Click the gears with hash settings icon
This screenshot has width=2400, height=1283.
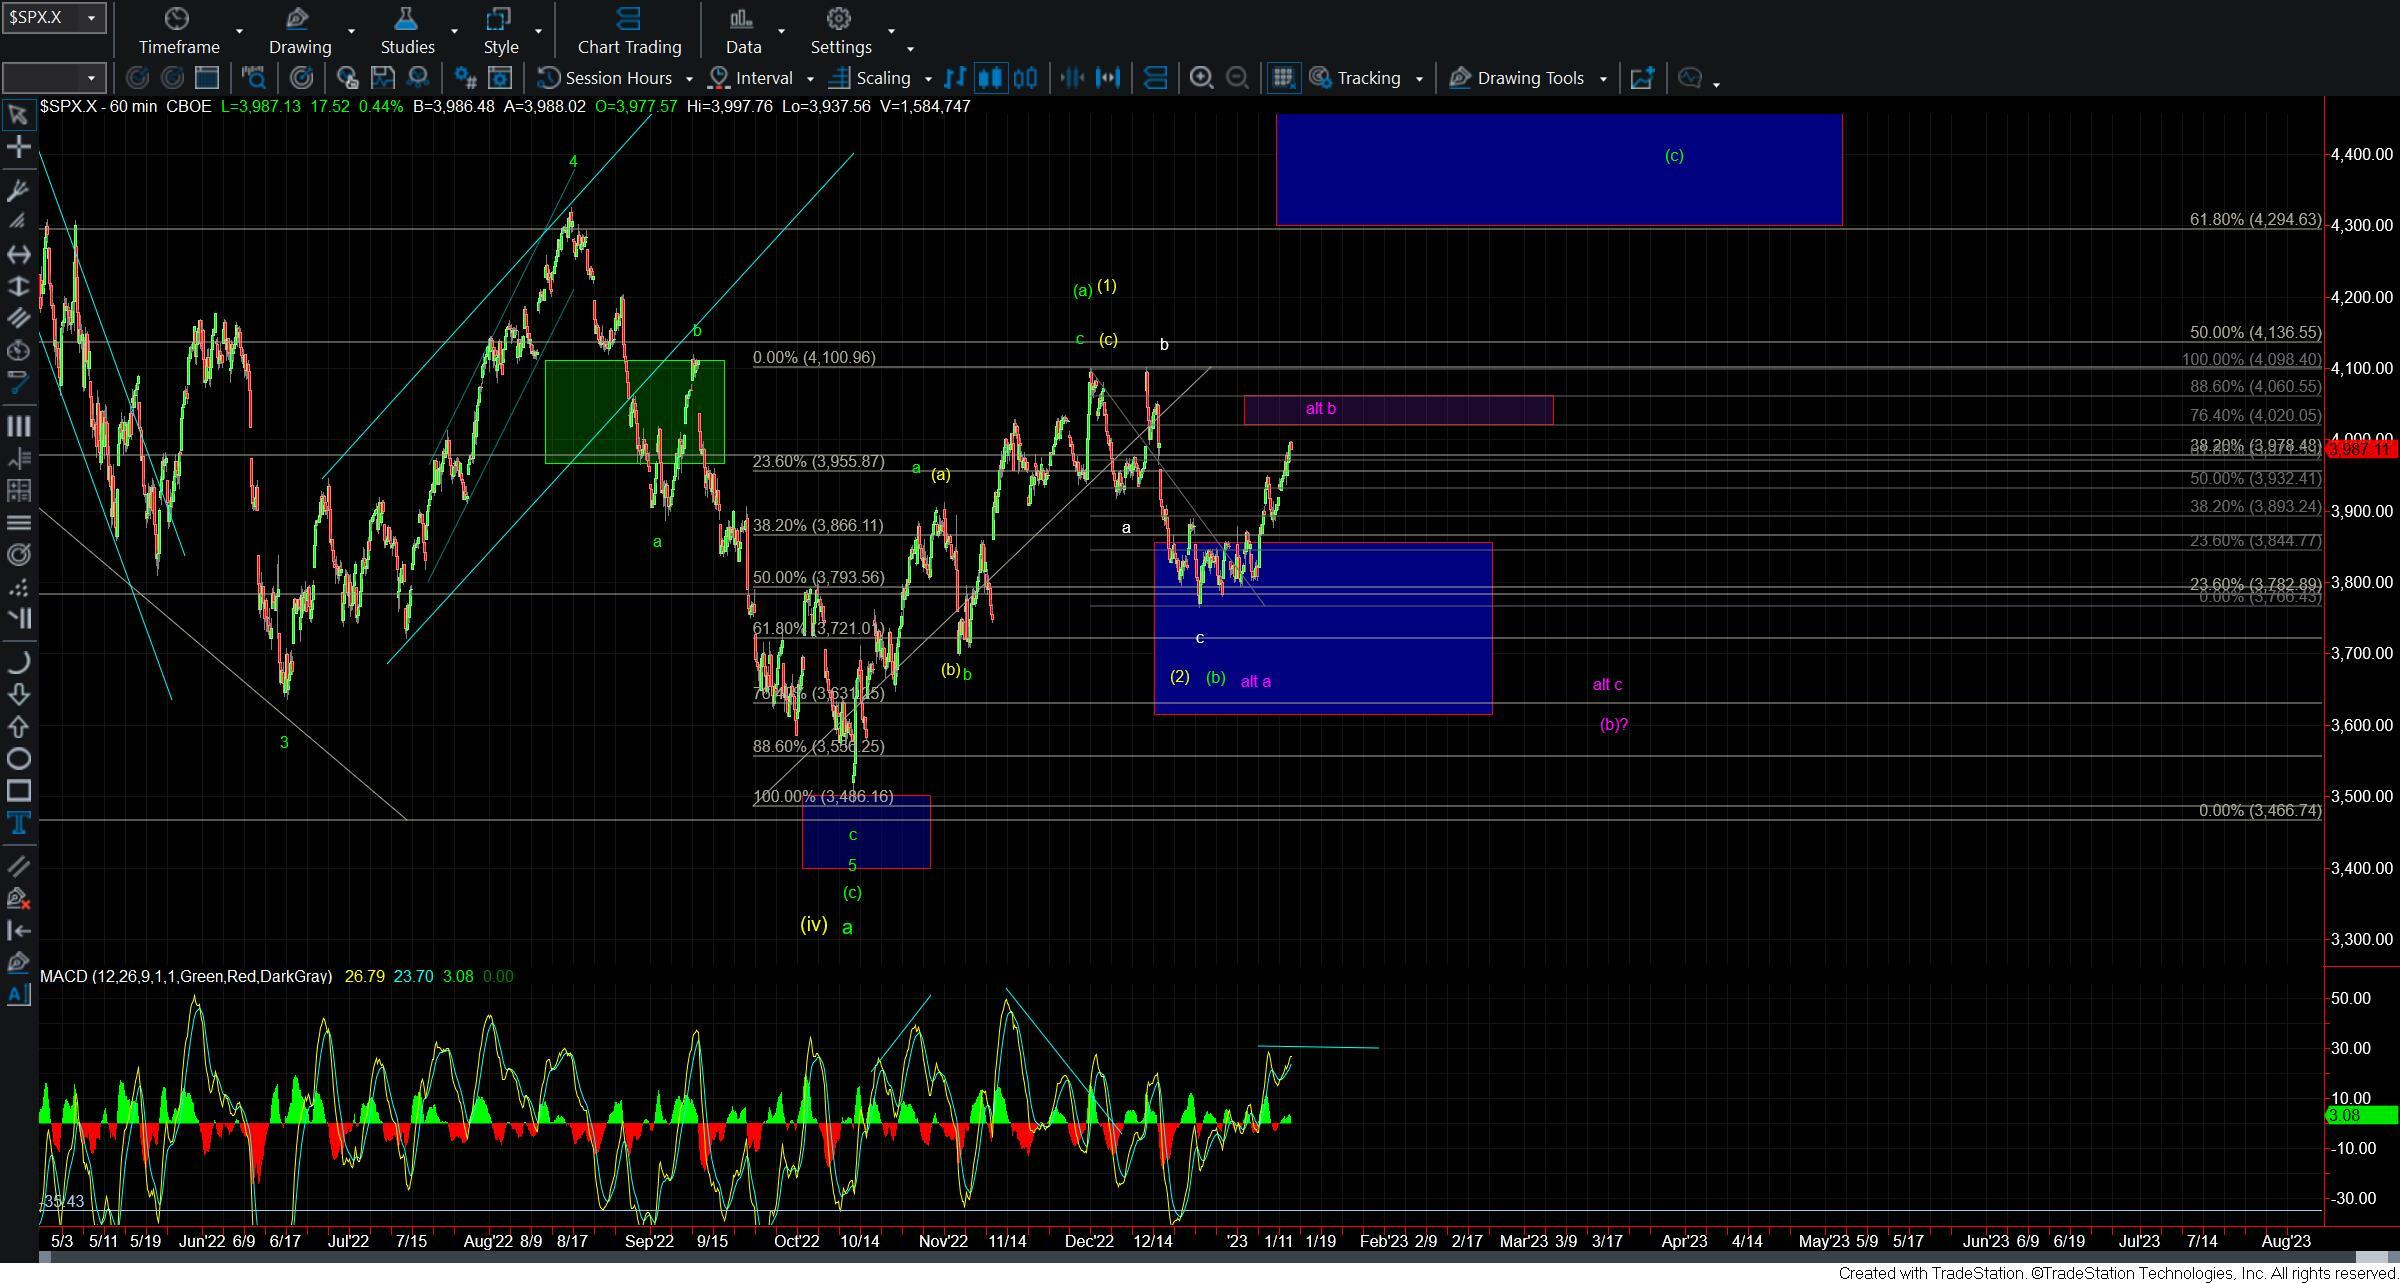[465, 78]
